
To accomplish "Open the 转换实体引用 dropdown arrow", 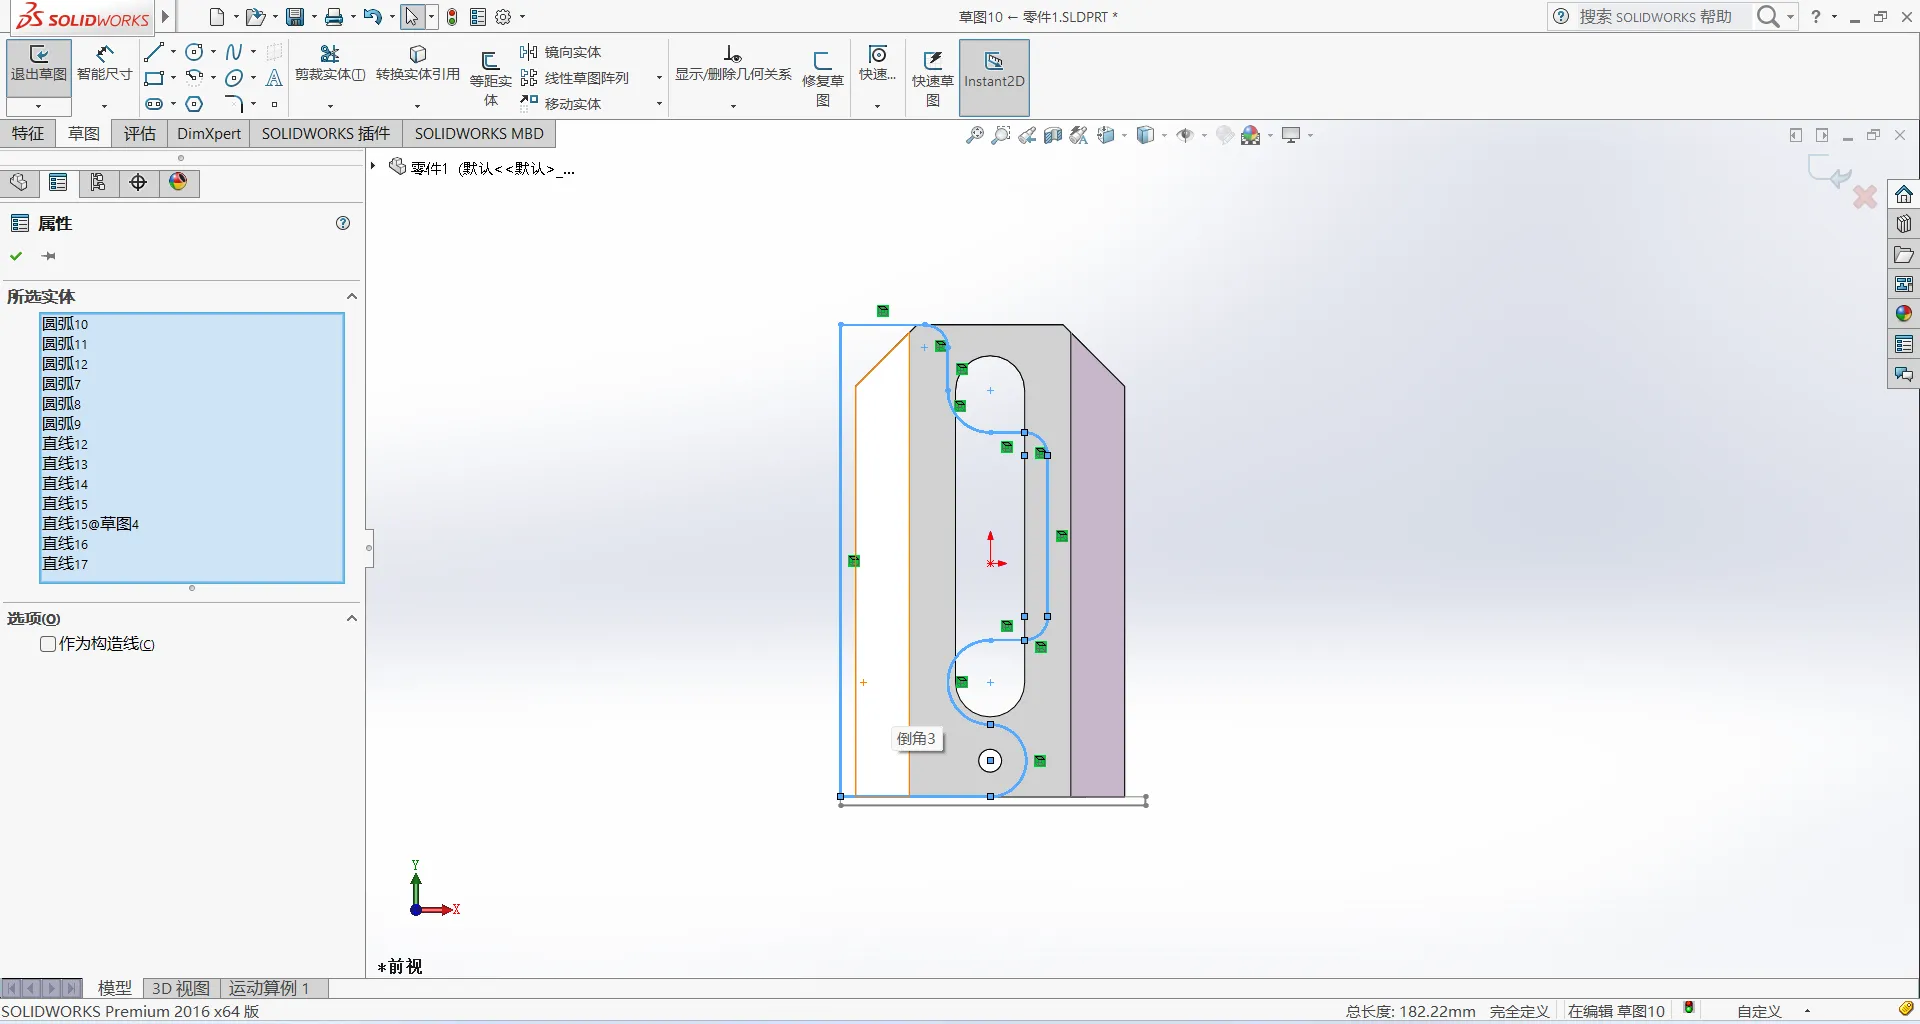I will tap(417, 106).
